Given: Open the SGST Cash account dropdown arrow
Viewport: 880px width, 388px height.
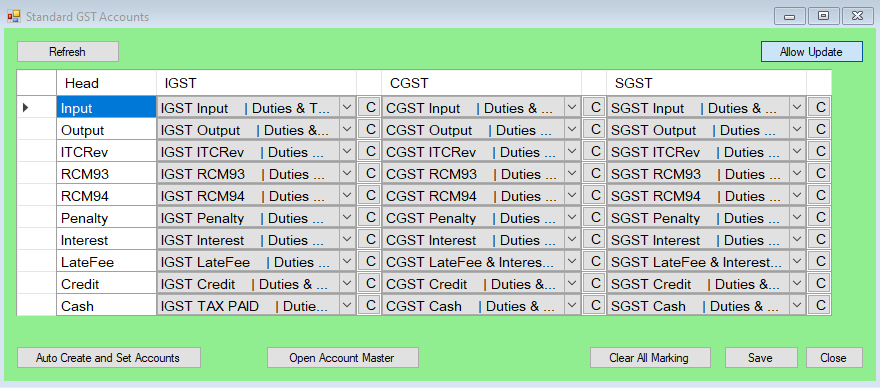Looking at the screenshot, I should (797, 305).
